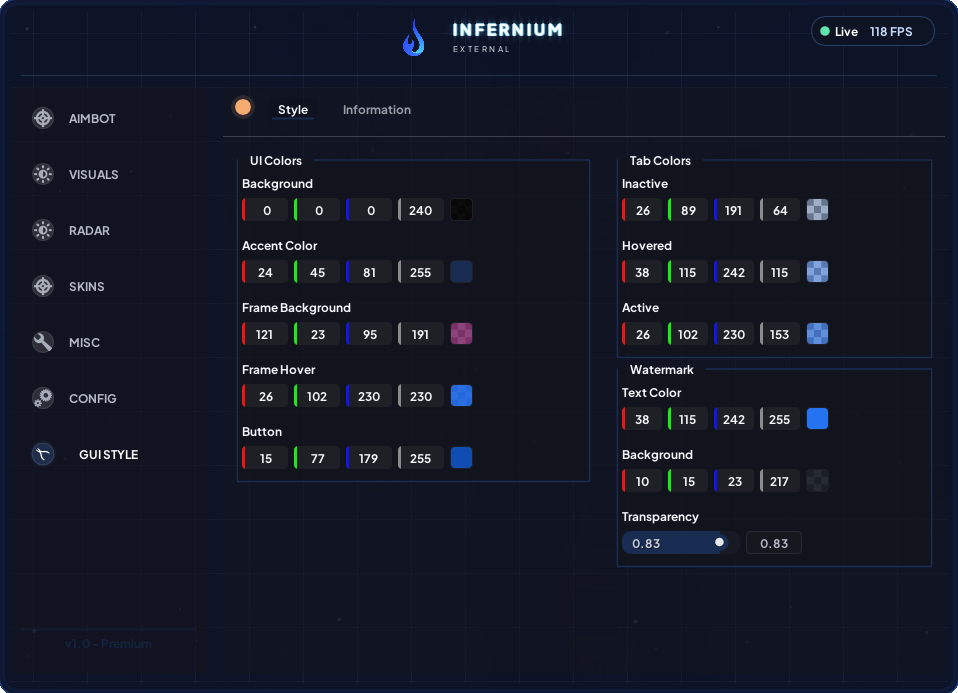Screen dimensions: 958x693
Task: Click Button green field 77
Action: (x=316, y=458)
